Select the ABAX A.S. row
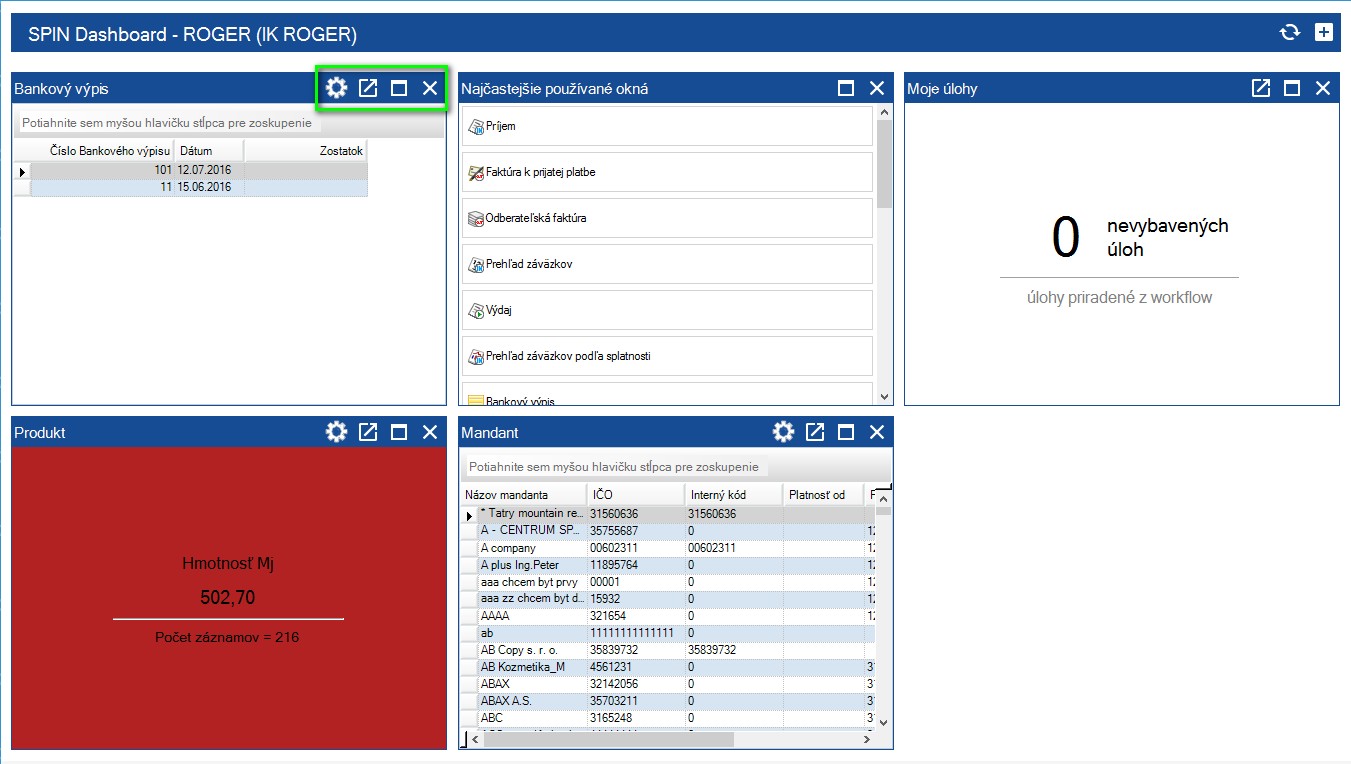The image size is (1351, 764). tap(668, 701)
